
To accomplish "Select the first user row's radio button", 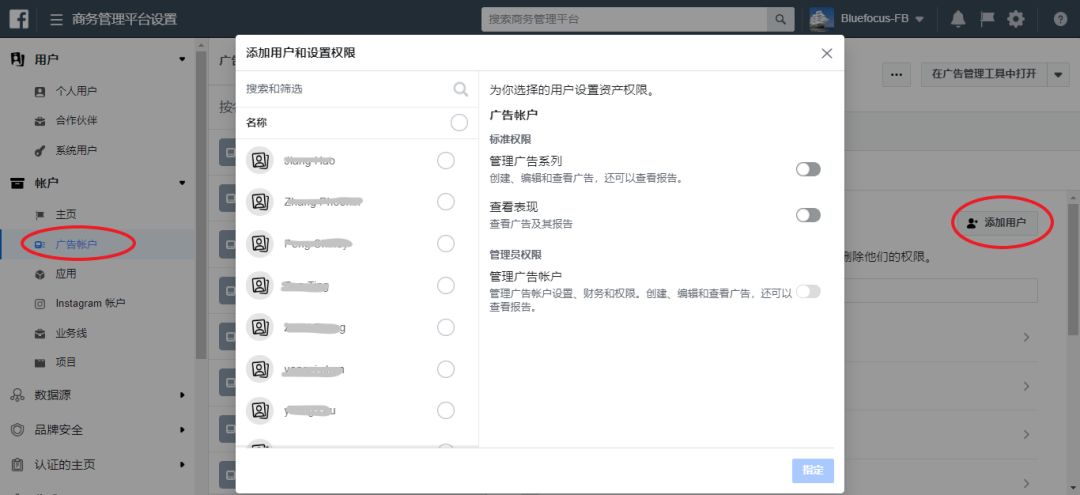I will (x=446, y=160).
